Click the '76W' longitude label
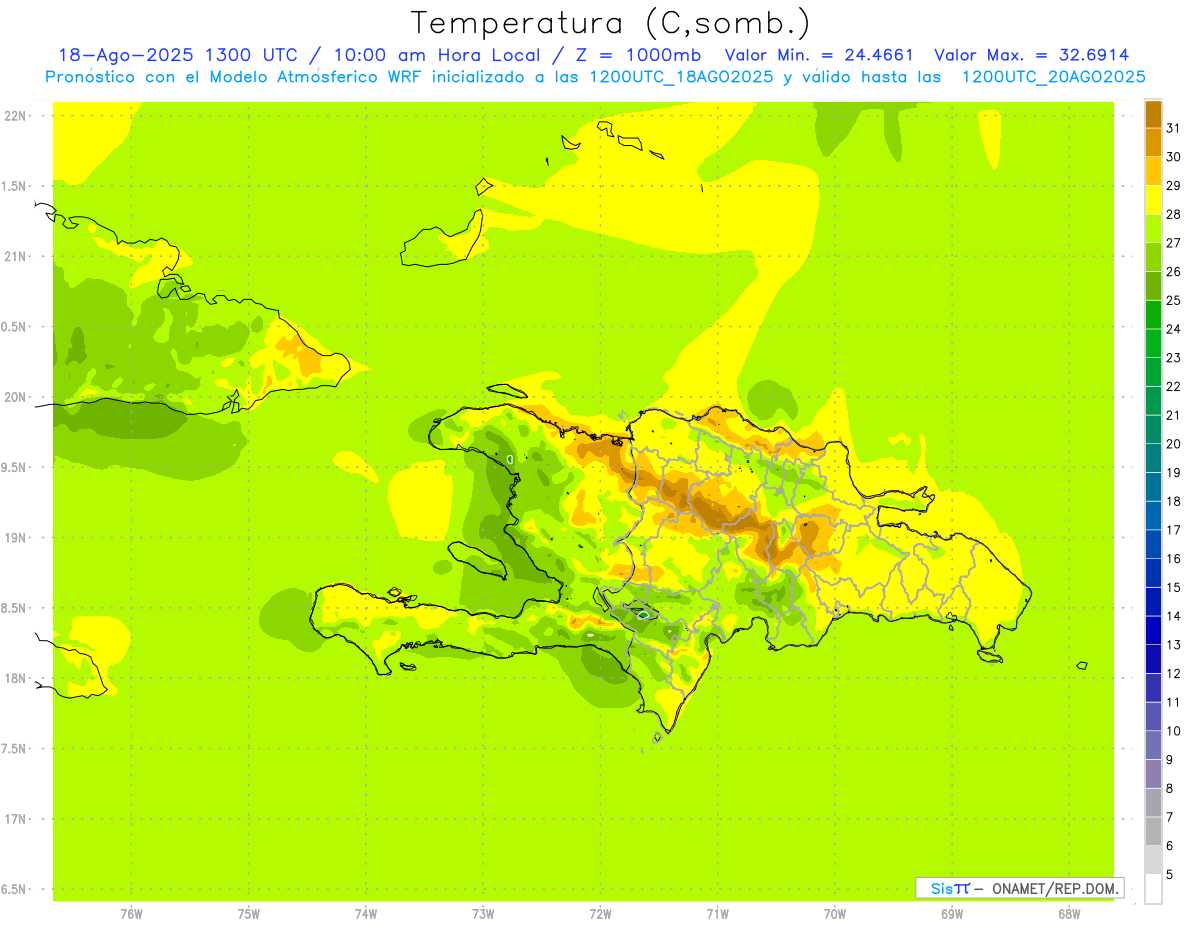Image resolution: width=1200 pixels, height=927 pixels. tap(131, 914)
